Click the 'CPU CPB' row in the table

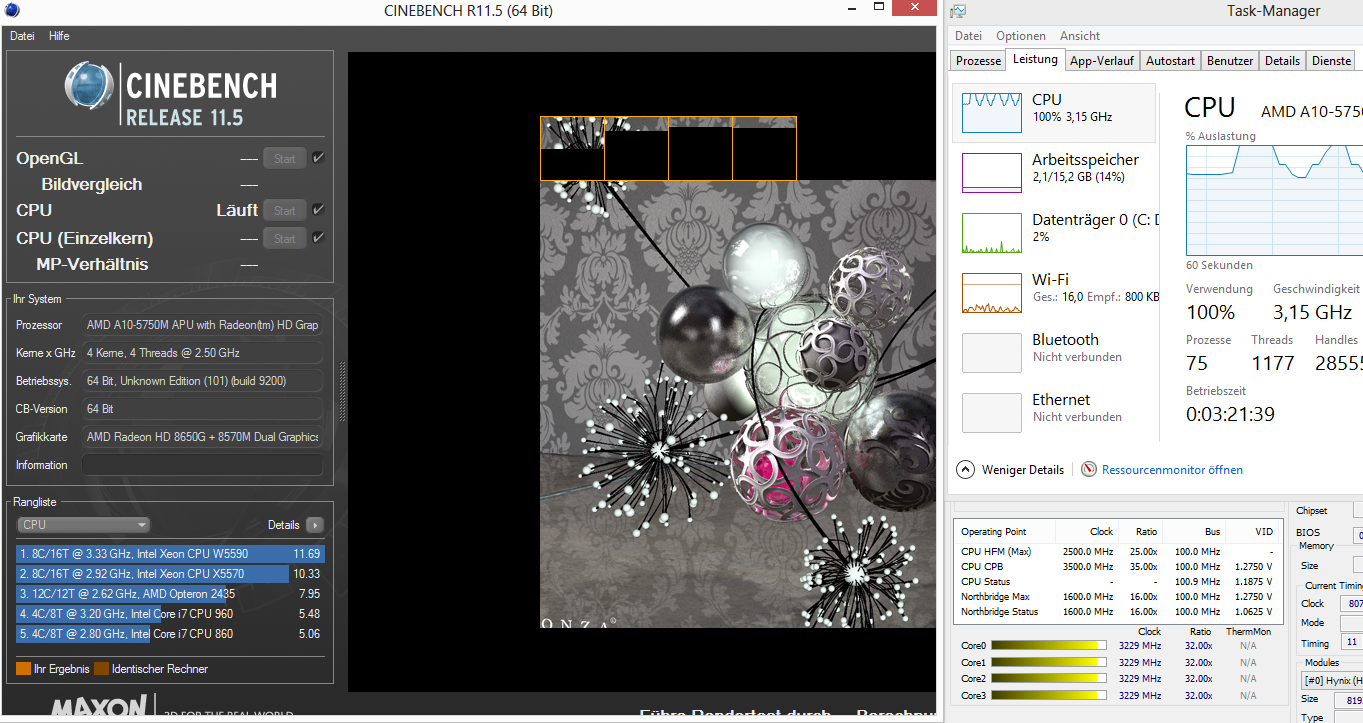click(1118, 567)
